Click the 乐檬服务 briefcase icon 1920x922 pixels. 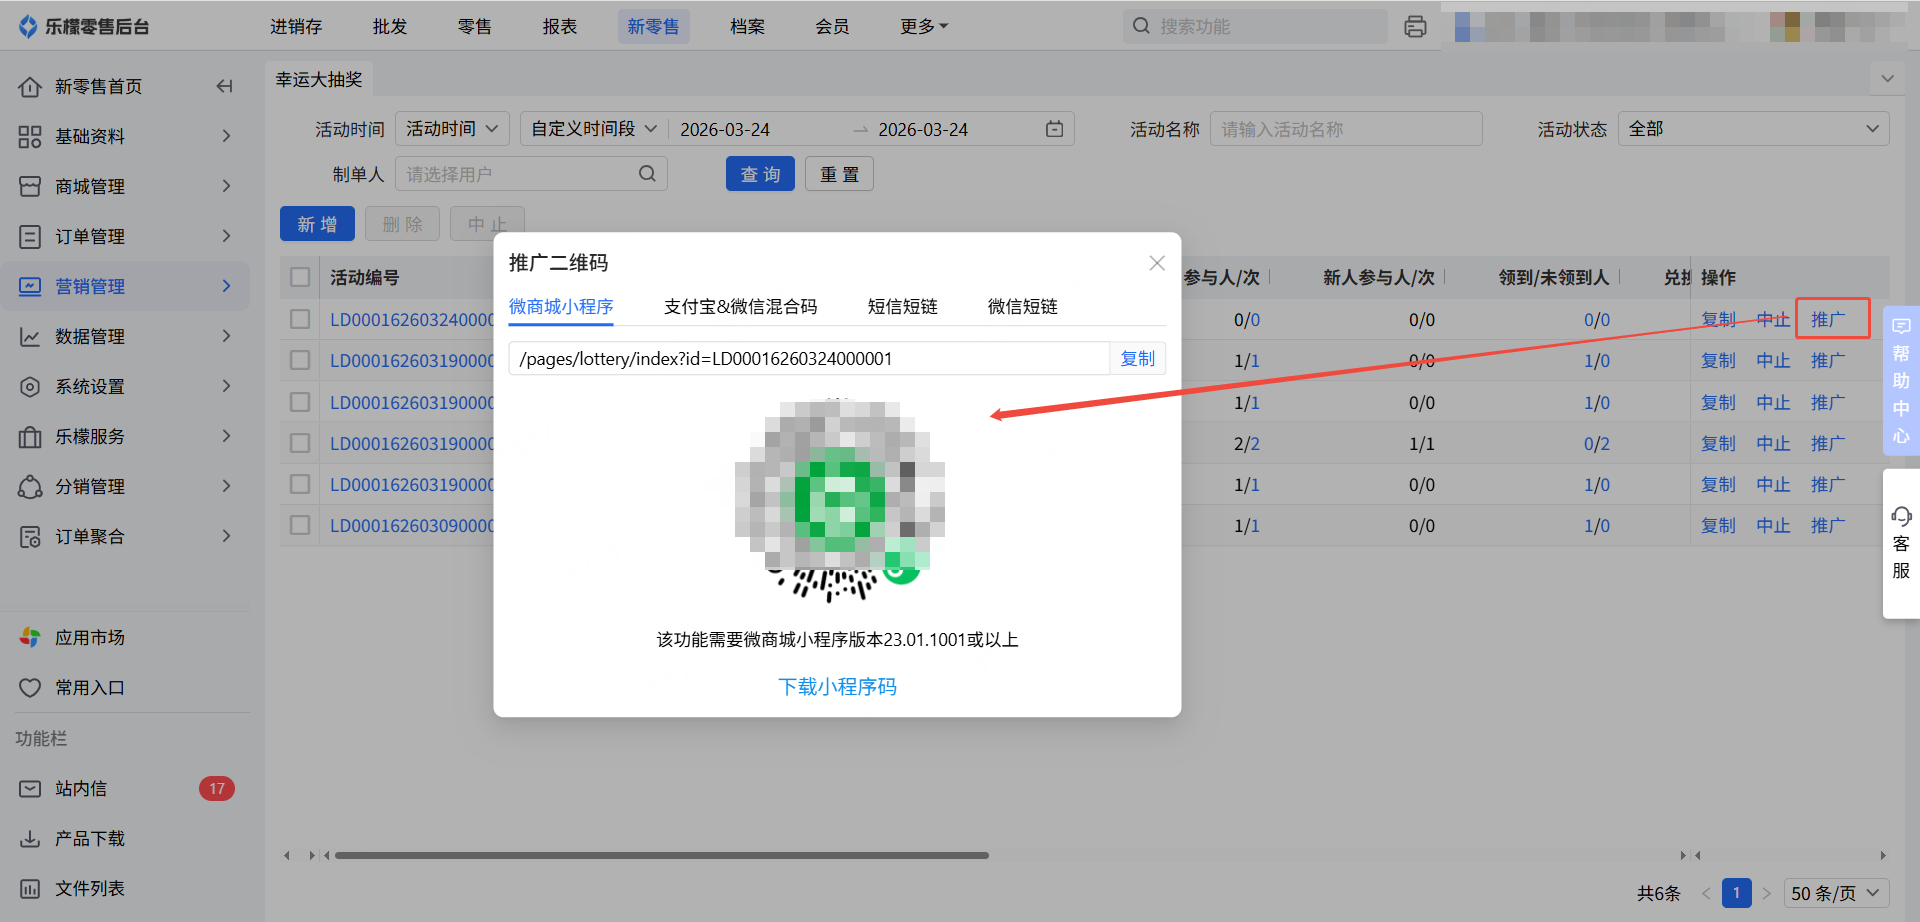point(30,437)
